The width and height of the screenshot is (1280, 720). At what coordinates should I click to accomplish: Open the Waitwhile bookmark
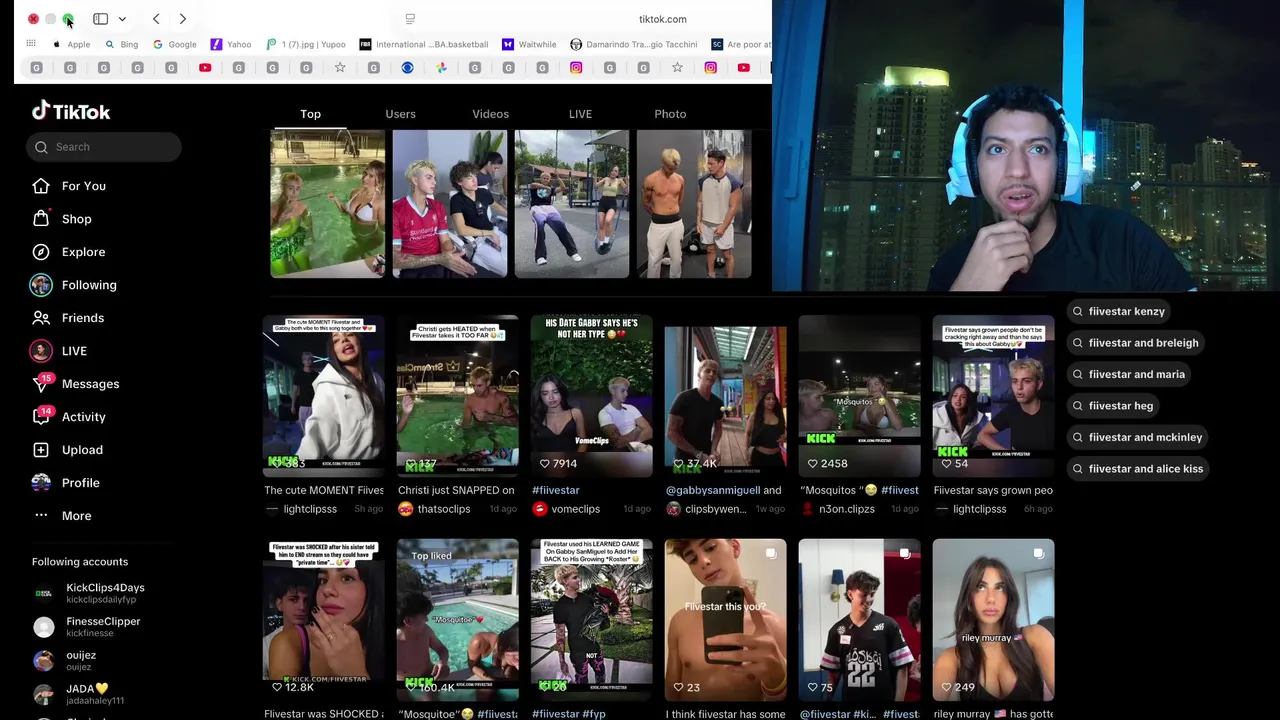[529, 44]
